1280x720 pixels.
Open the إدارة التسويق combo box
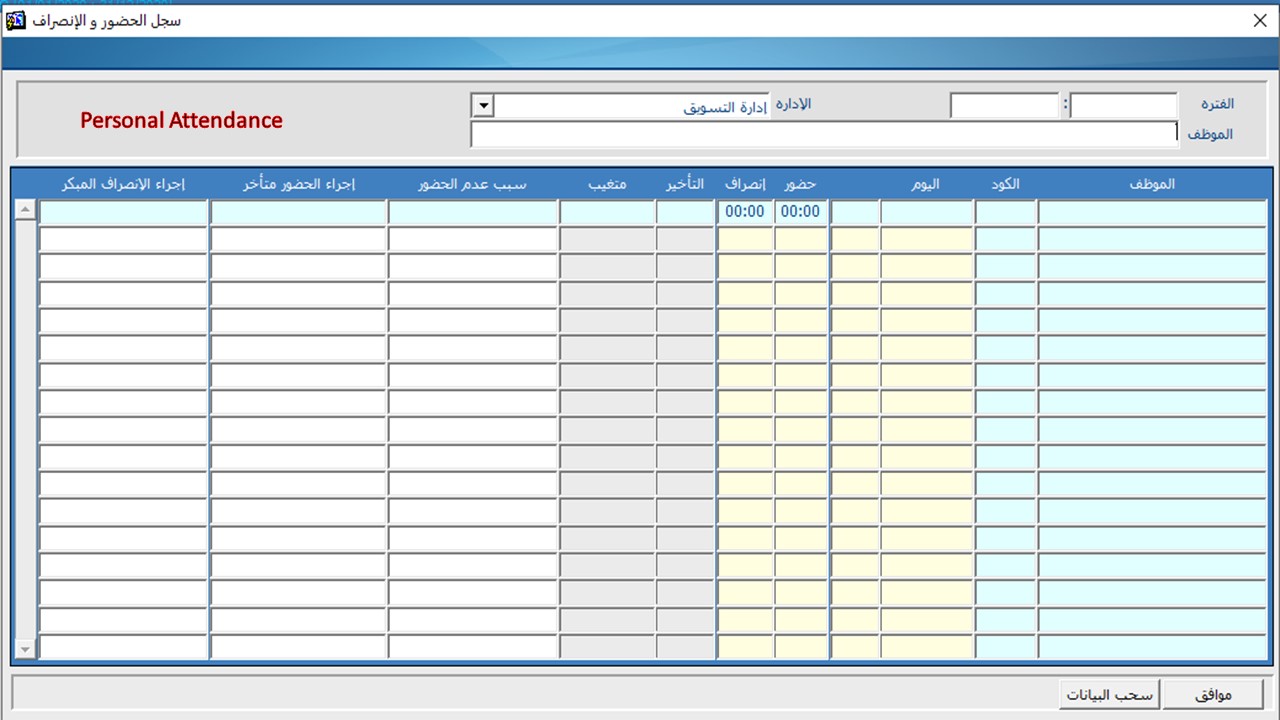tap(632, 106)
